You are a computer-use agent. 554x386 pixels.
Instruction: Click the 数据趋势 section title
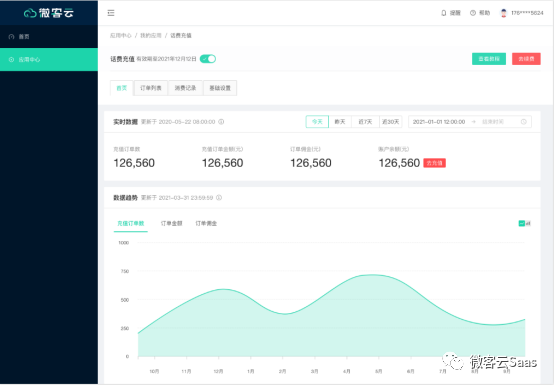(125, 198)
